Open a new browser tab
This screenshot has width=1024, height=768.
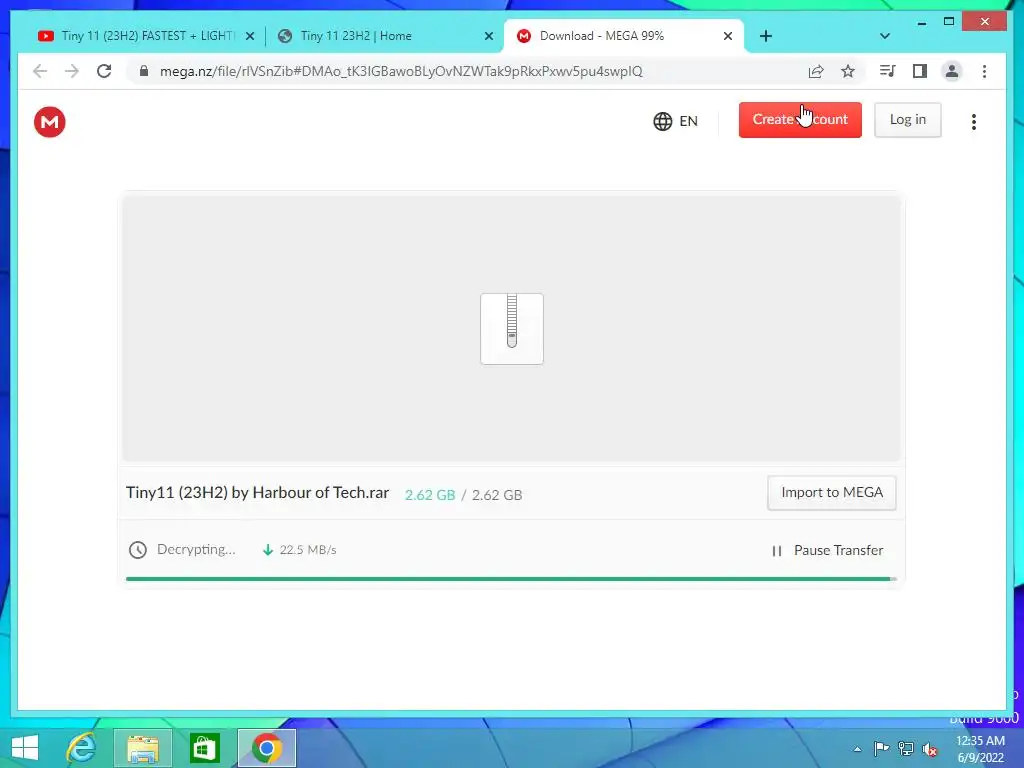click(x=766, y=37)
